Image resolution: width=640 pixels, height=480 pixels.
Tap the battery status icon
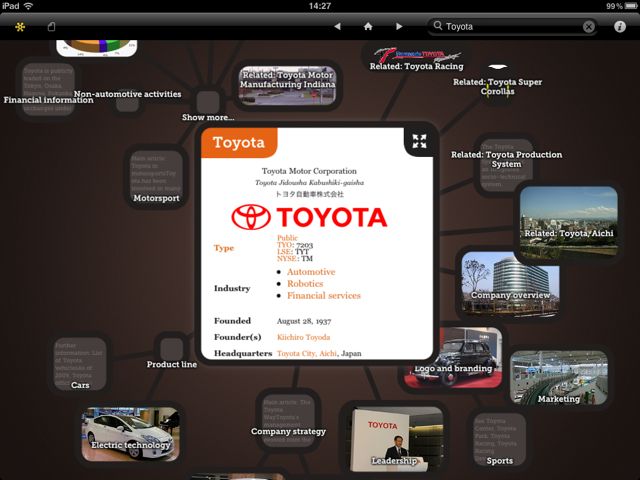click(x=631, y=6)
